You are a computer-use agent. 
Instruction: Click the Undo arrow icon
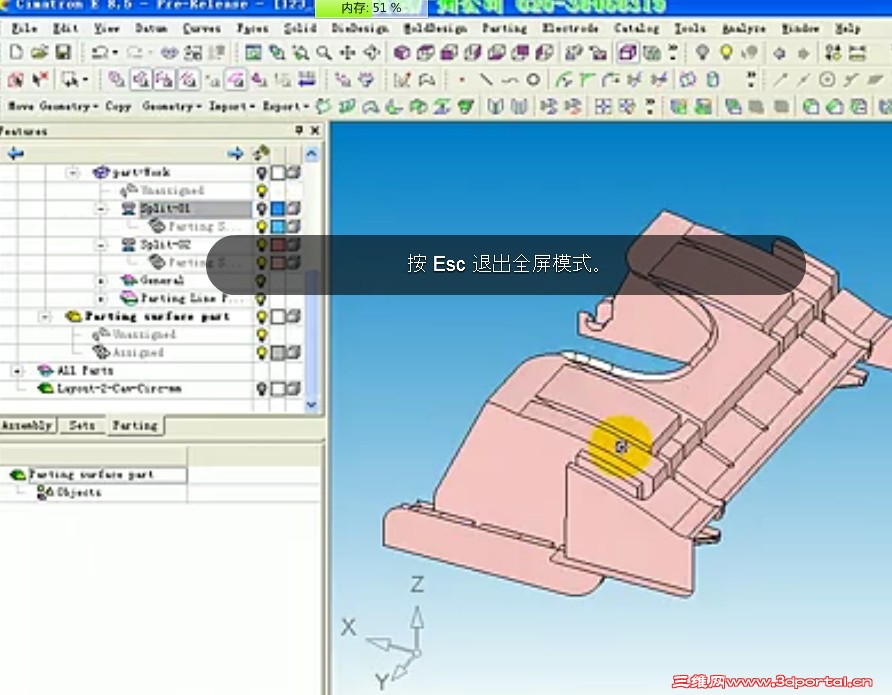[100, 53]
